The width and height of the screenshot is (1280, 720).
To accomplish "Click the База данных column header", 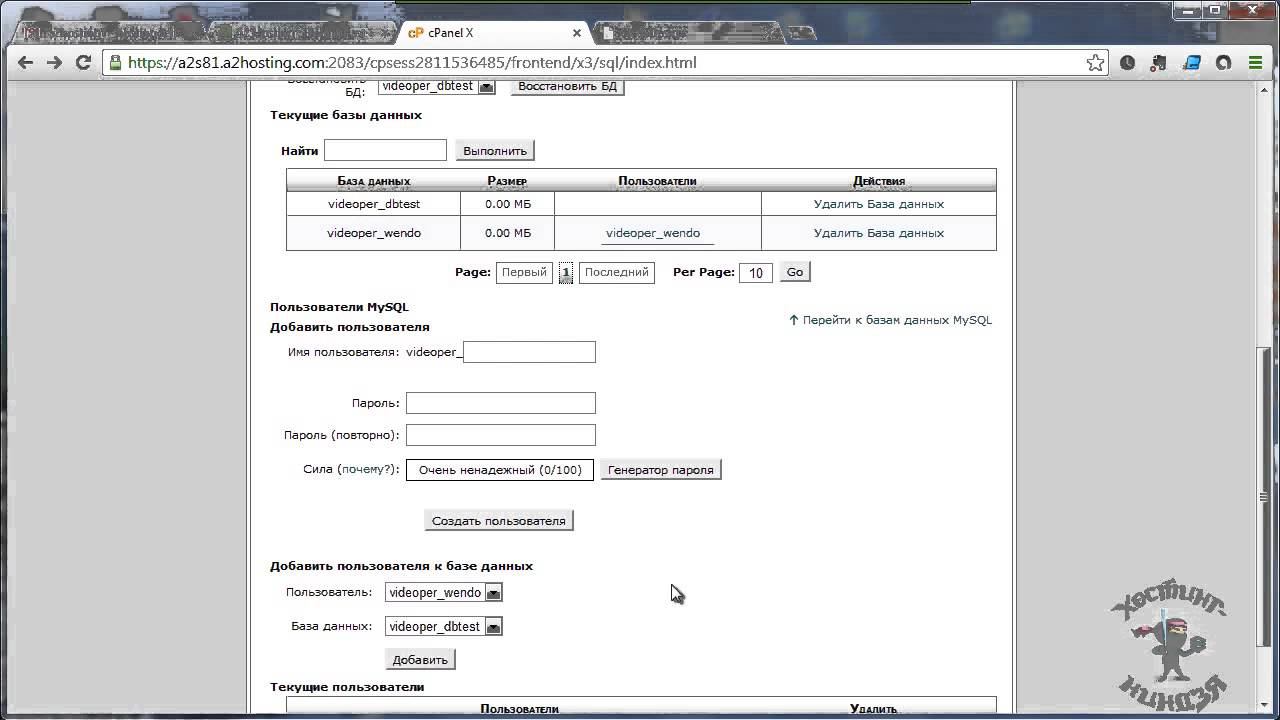I will (x=374, y=181).
